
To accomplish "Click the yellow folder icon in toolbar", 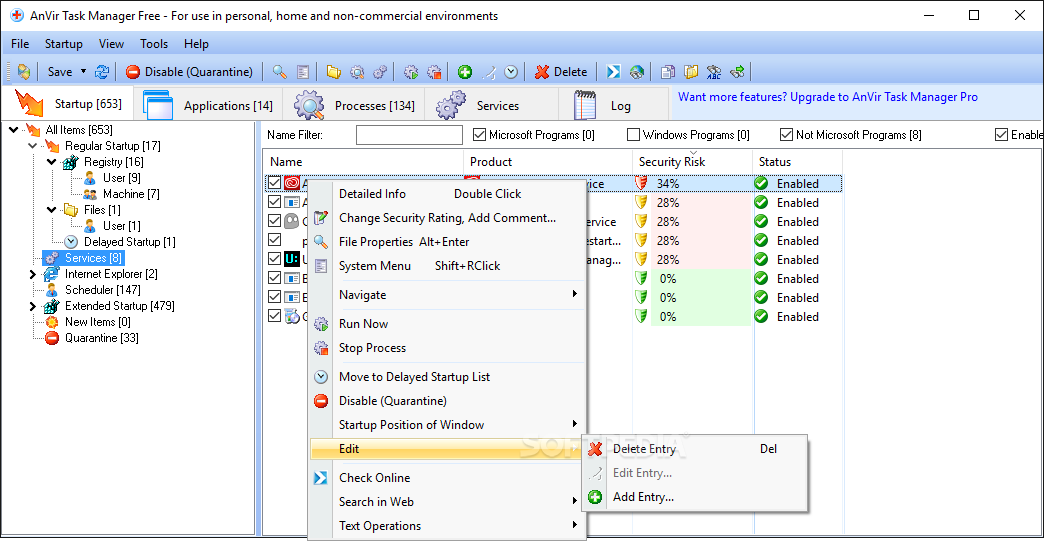I will click(334, 72).
